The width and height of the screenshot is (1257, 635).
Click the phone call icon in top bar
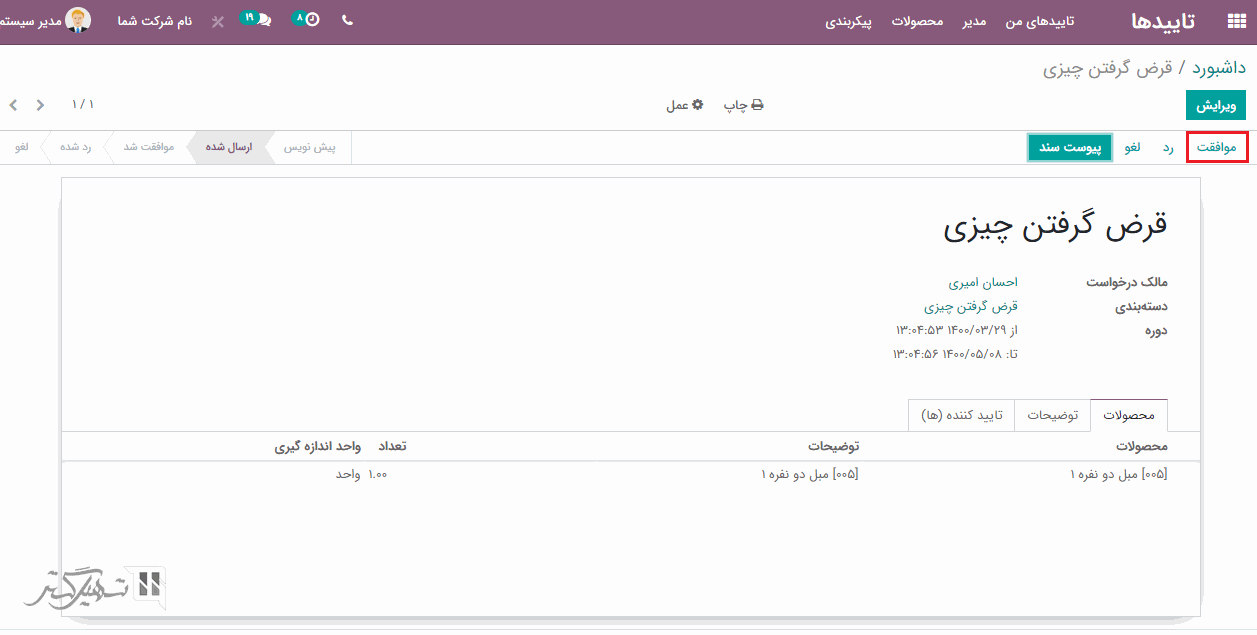point(347,20)
